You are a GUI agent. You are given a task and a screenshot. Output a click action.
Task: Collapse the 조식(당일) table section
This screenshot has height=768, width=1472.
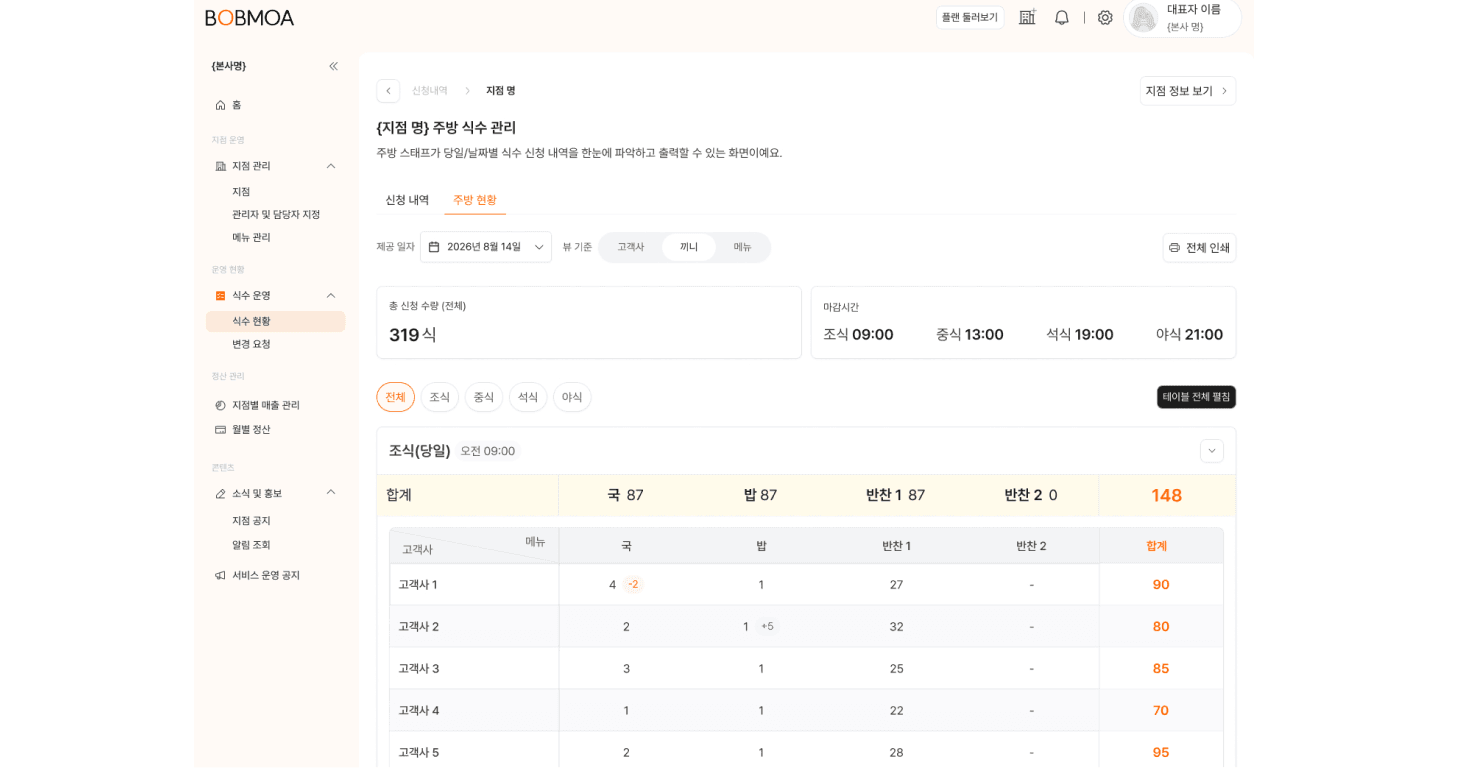1211,451
